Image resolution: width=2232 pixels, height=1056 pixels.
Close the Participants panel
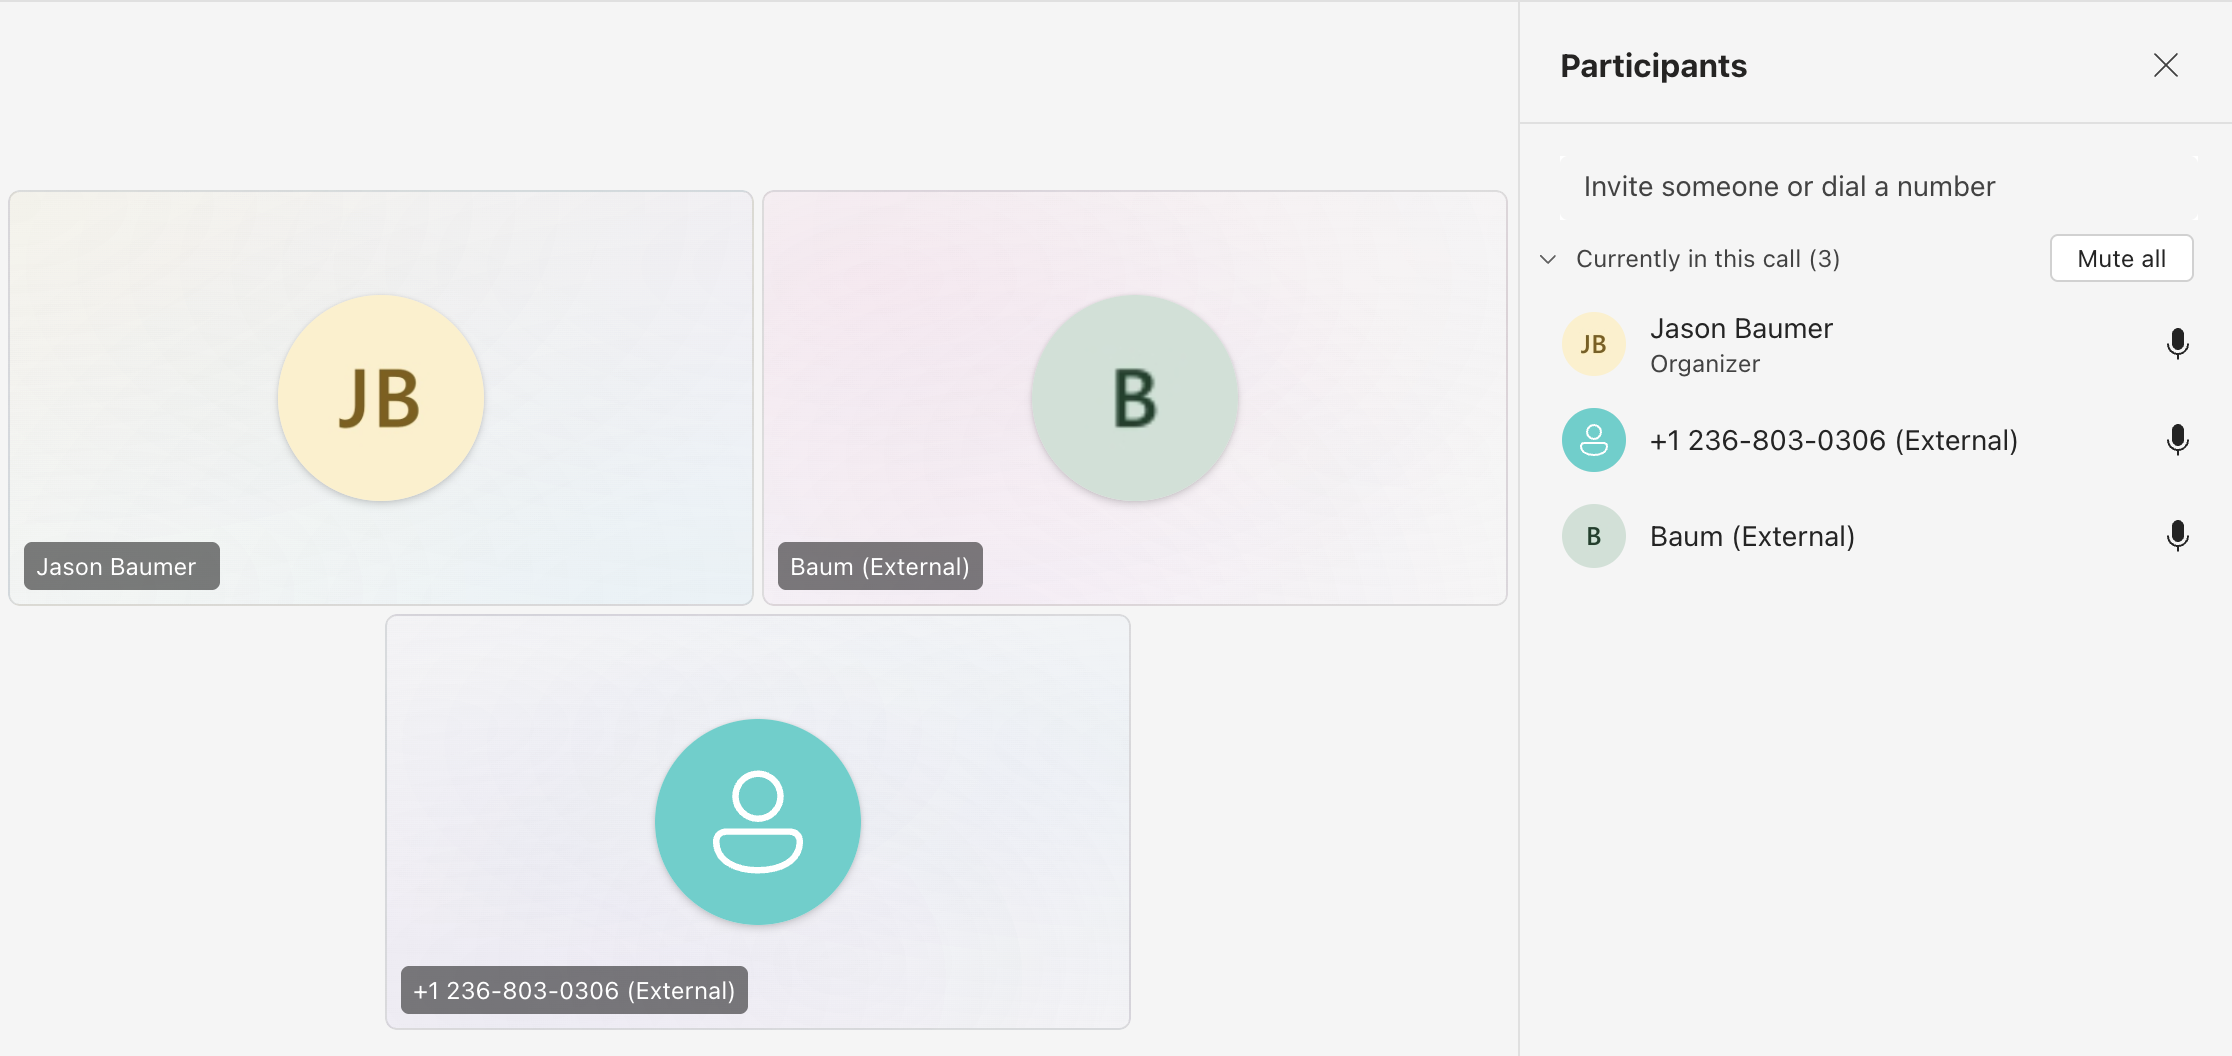point(2165,65)
